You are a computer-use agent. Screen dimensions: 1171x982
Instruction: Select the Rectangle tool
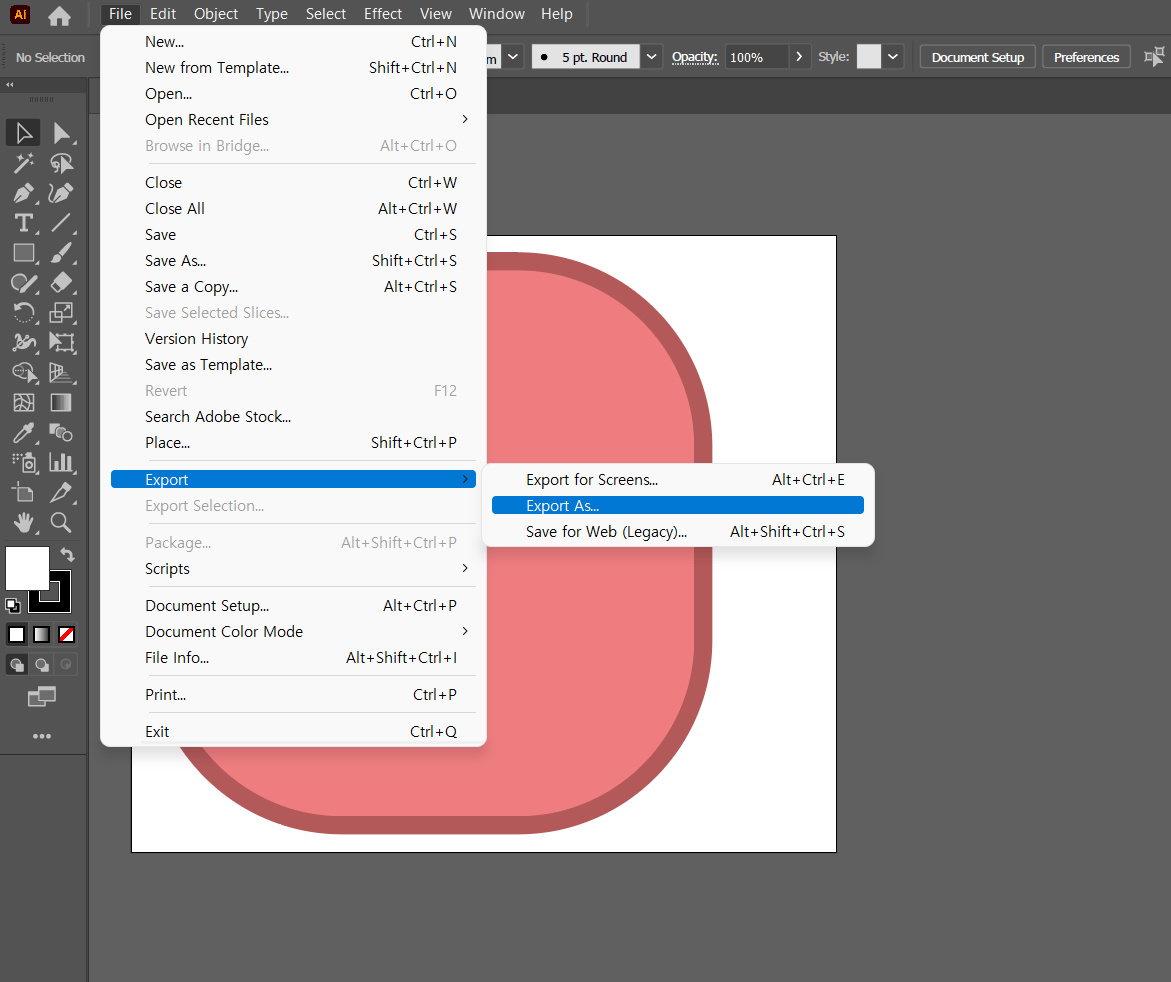coord(23,252)
